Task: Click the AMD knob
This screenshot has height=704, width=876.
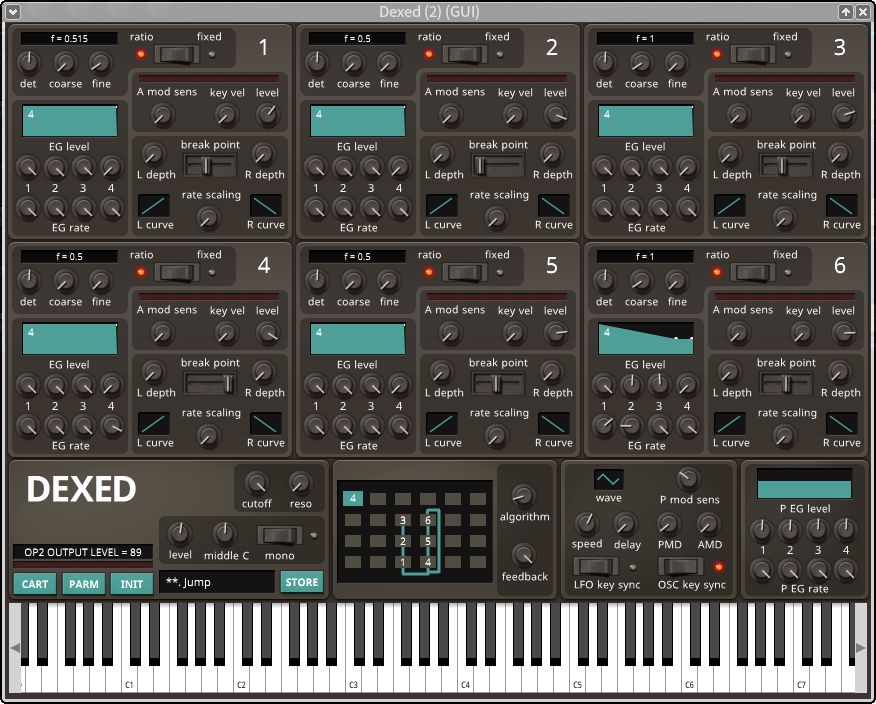Action: (708, 524)
